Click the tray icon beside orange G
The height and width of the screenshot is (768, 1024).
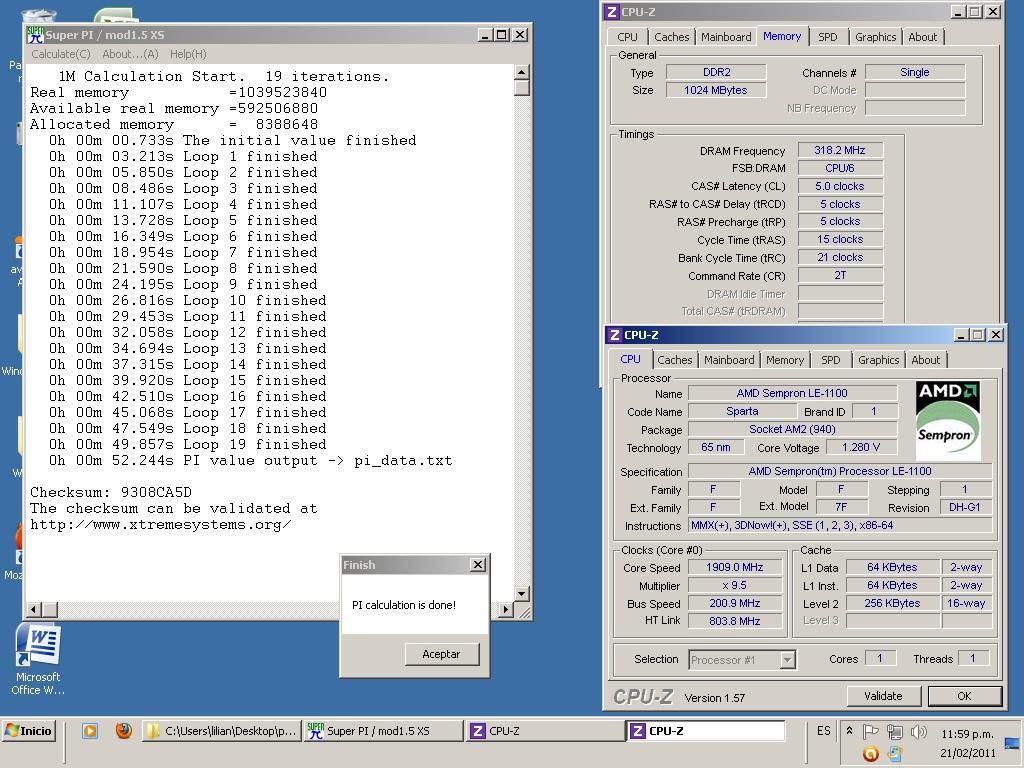895,754
